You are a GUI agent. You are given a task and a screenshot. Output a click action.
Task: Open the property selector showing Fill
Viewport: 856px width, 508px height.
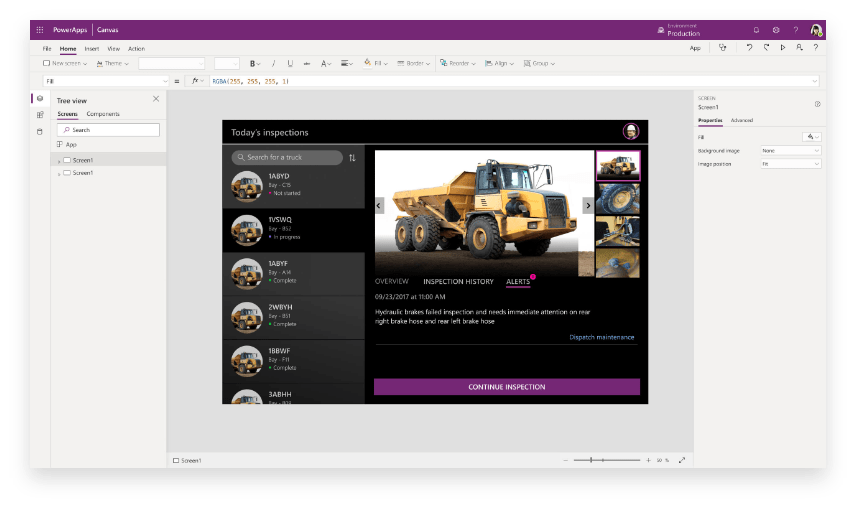[106, 81]
